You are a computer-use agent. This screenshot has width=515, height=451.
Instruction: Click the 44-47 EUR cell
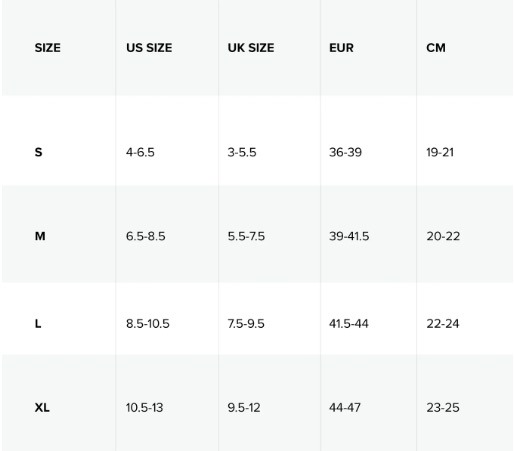coord(345,408)
